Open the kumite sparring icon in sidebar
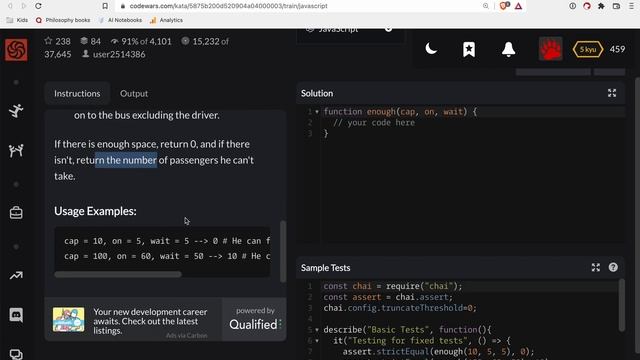 point(16,151)
